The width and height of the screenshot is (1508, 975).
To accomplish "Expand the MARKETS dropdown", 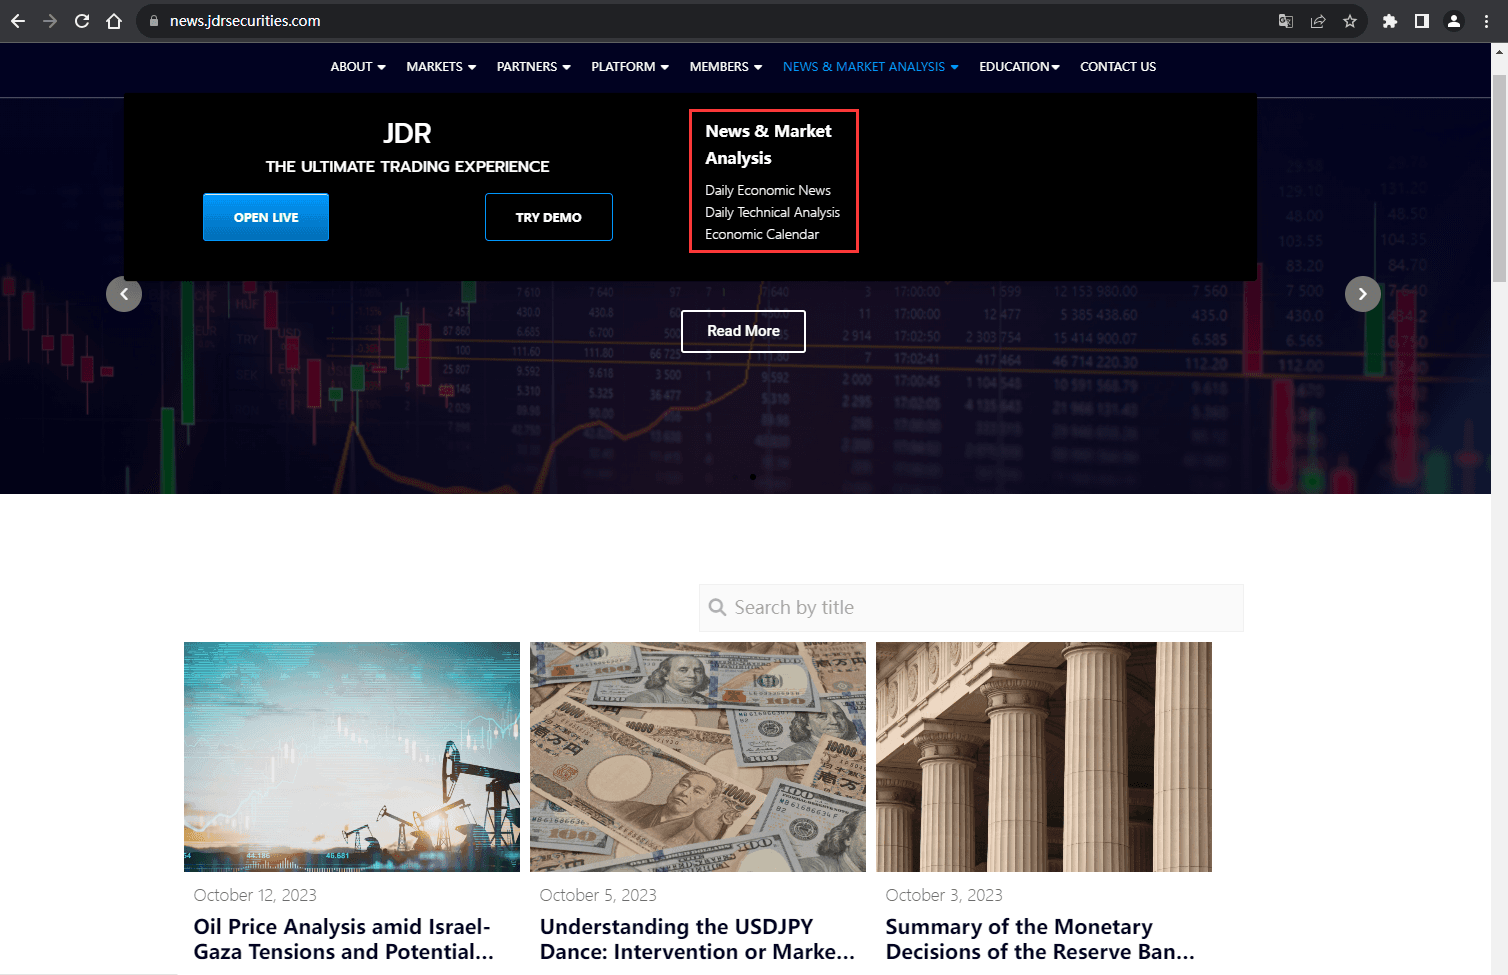I will 441,67.
